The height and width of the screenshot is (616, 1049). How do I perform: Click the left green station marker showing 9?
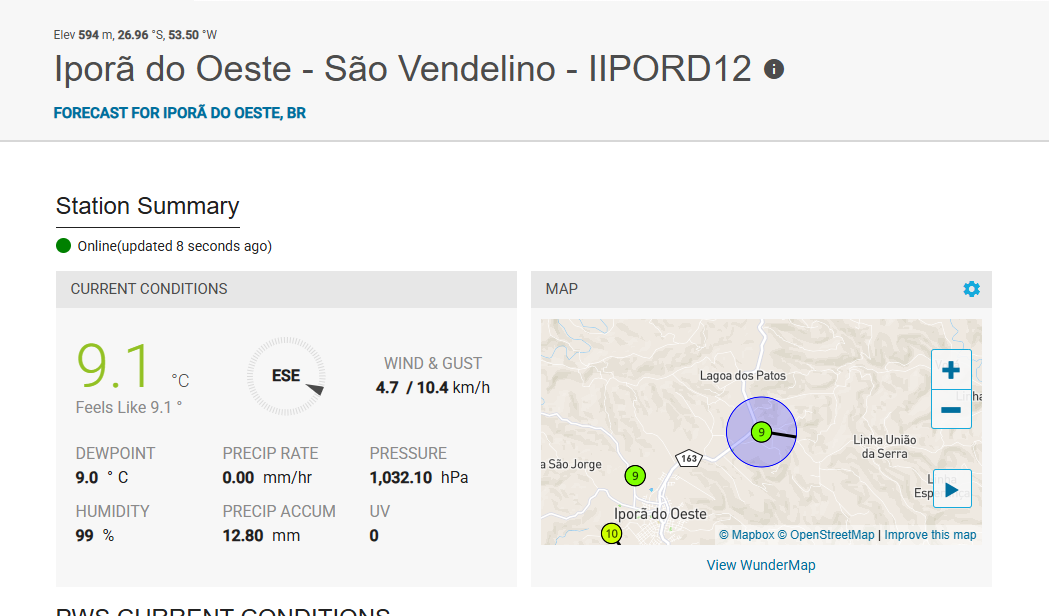coord(635,476)
